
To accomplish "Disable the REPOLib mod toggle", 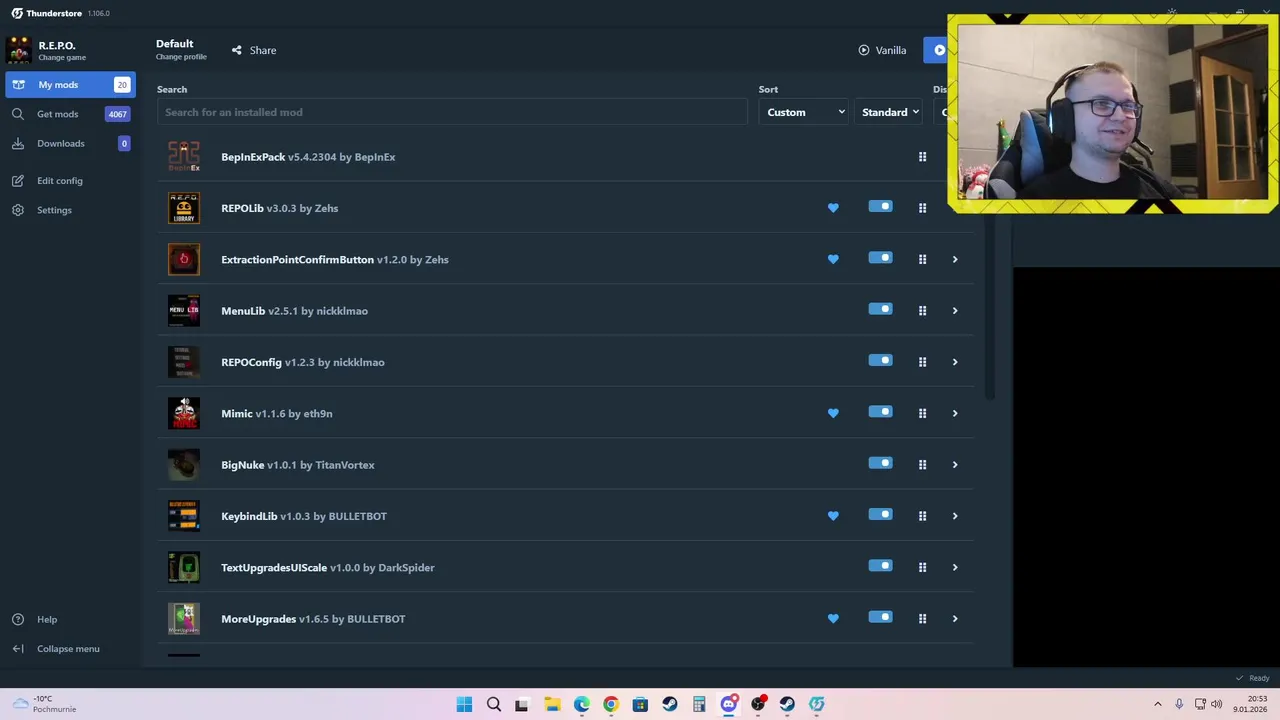I will pos(880,207).
